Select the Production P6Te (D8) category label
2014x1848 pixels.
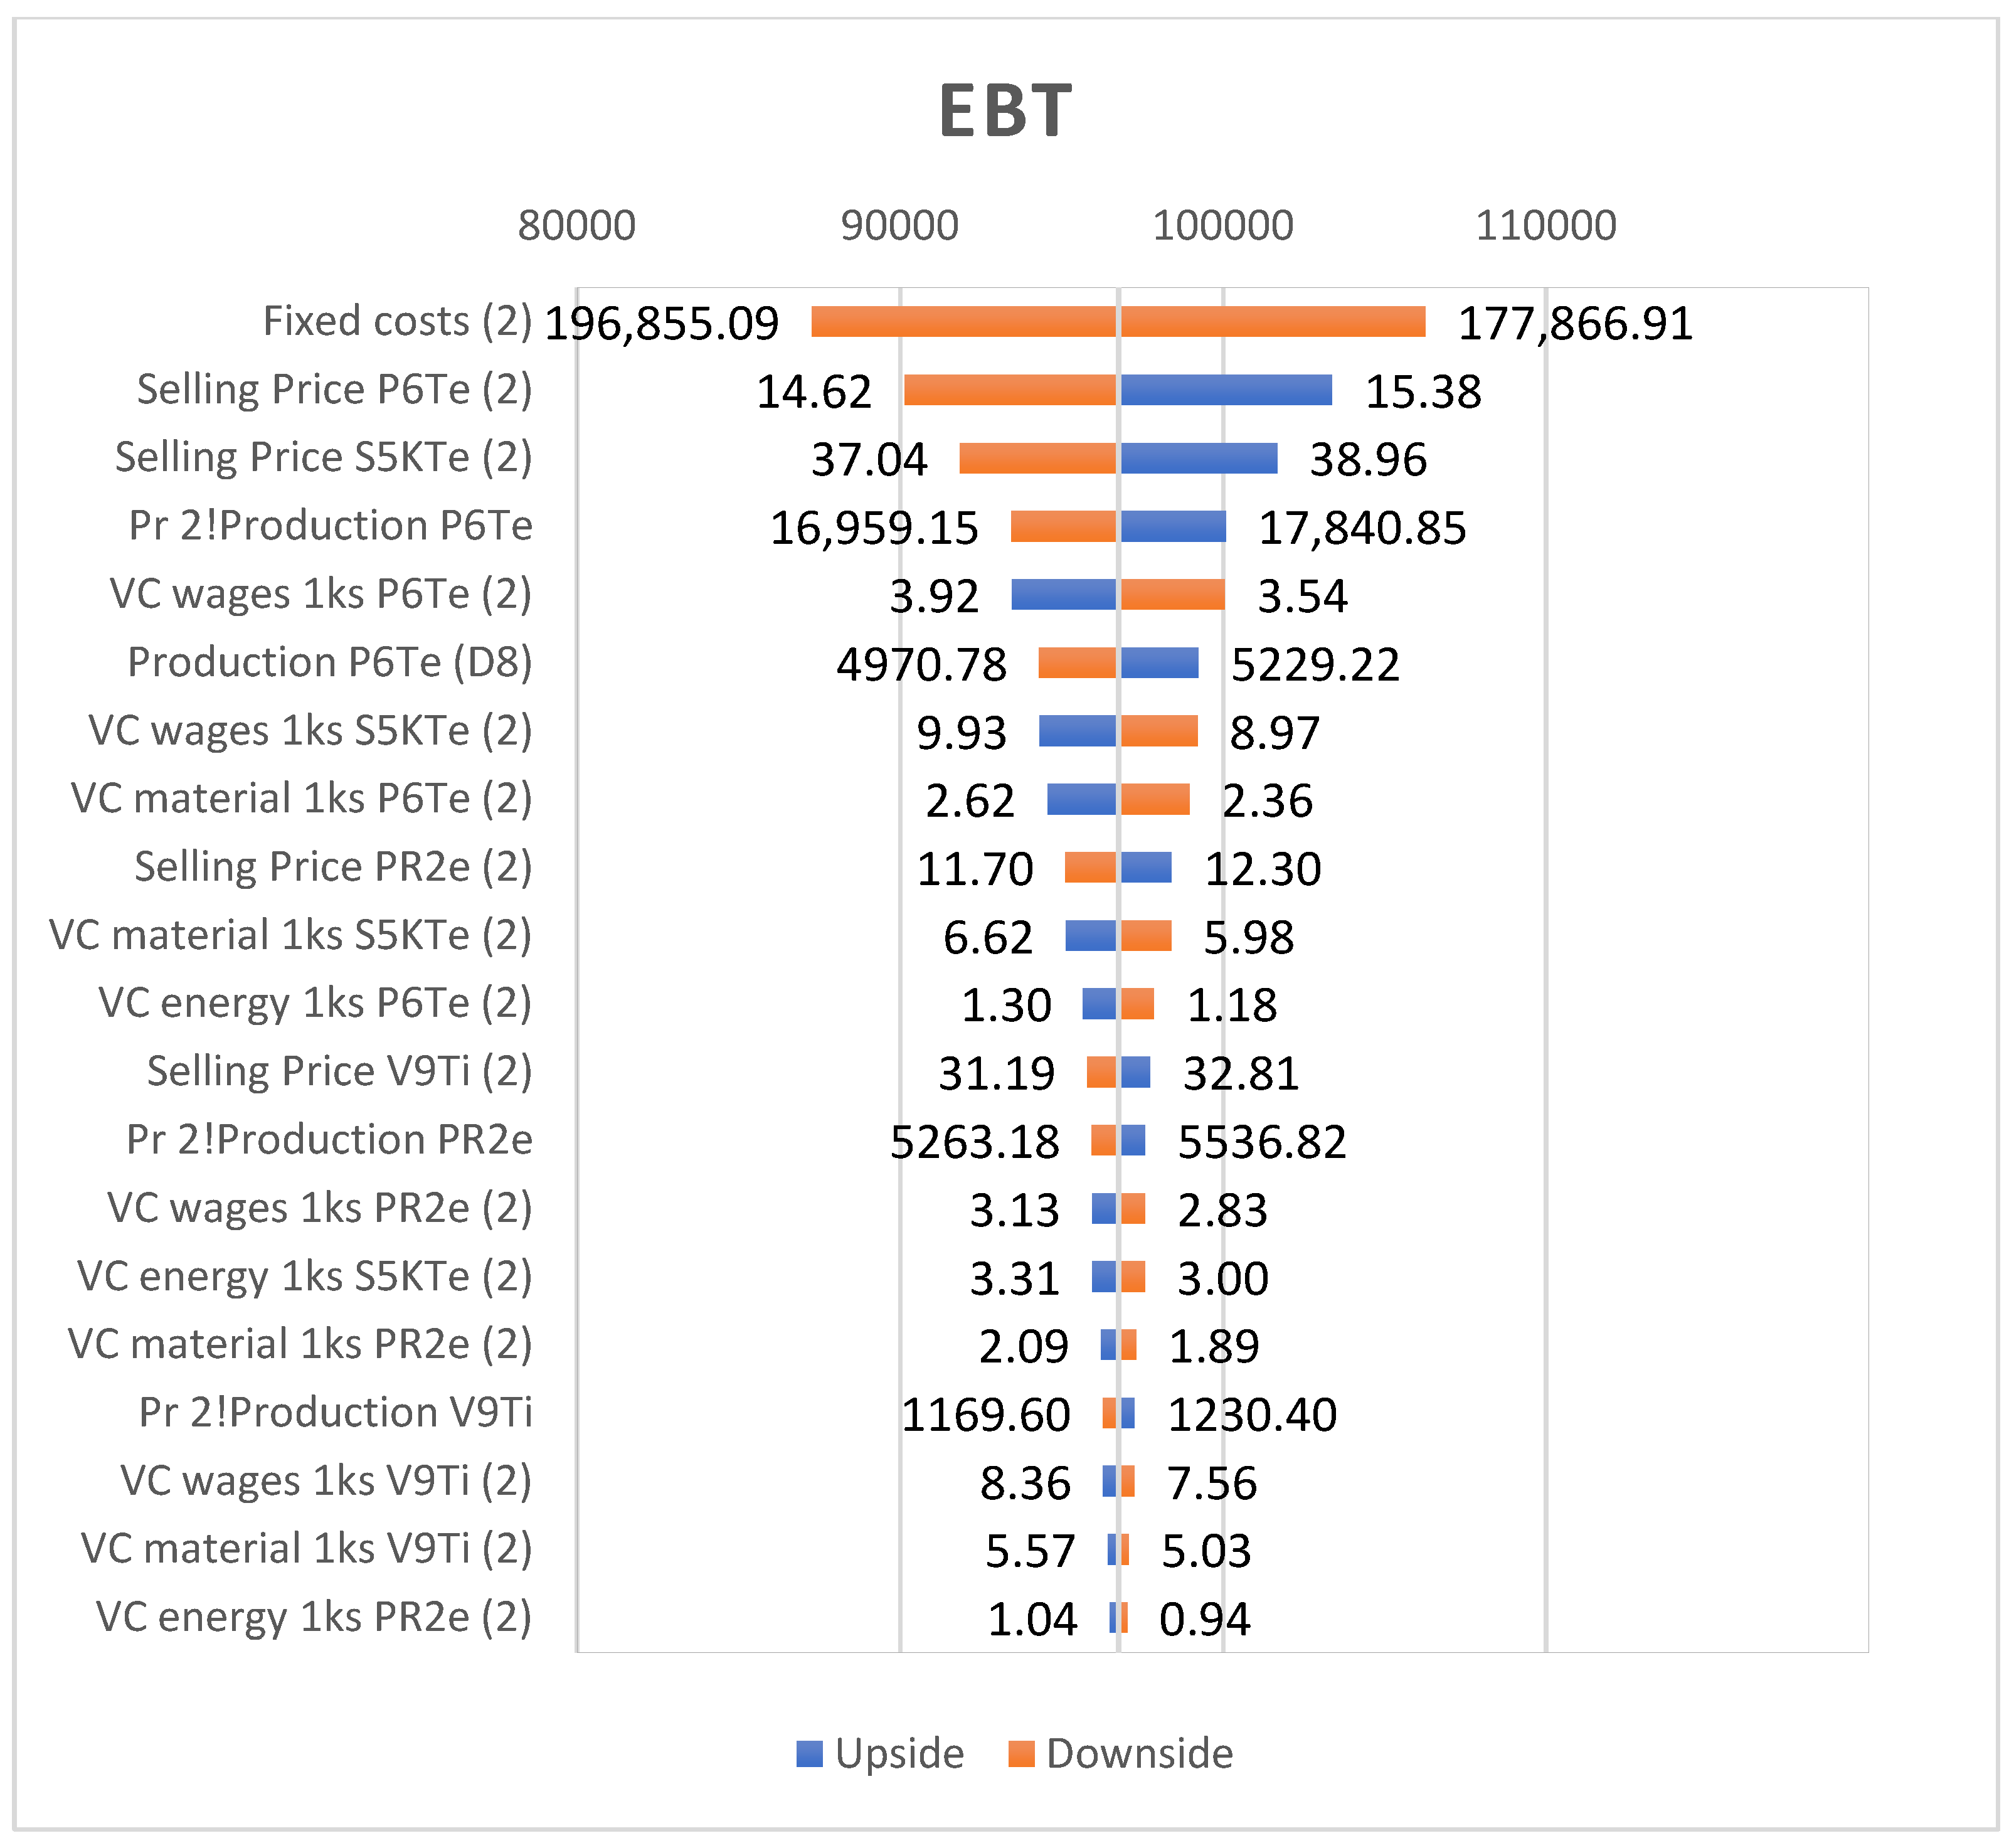coord(330,662)
